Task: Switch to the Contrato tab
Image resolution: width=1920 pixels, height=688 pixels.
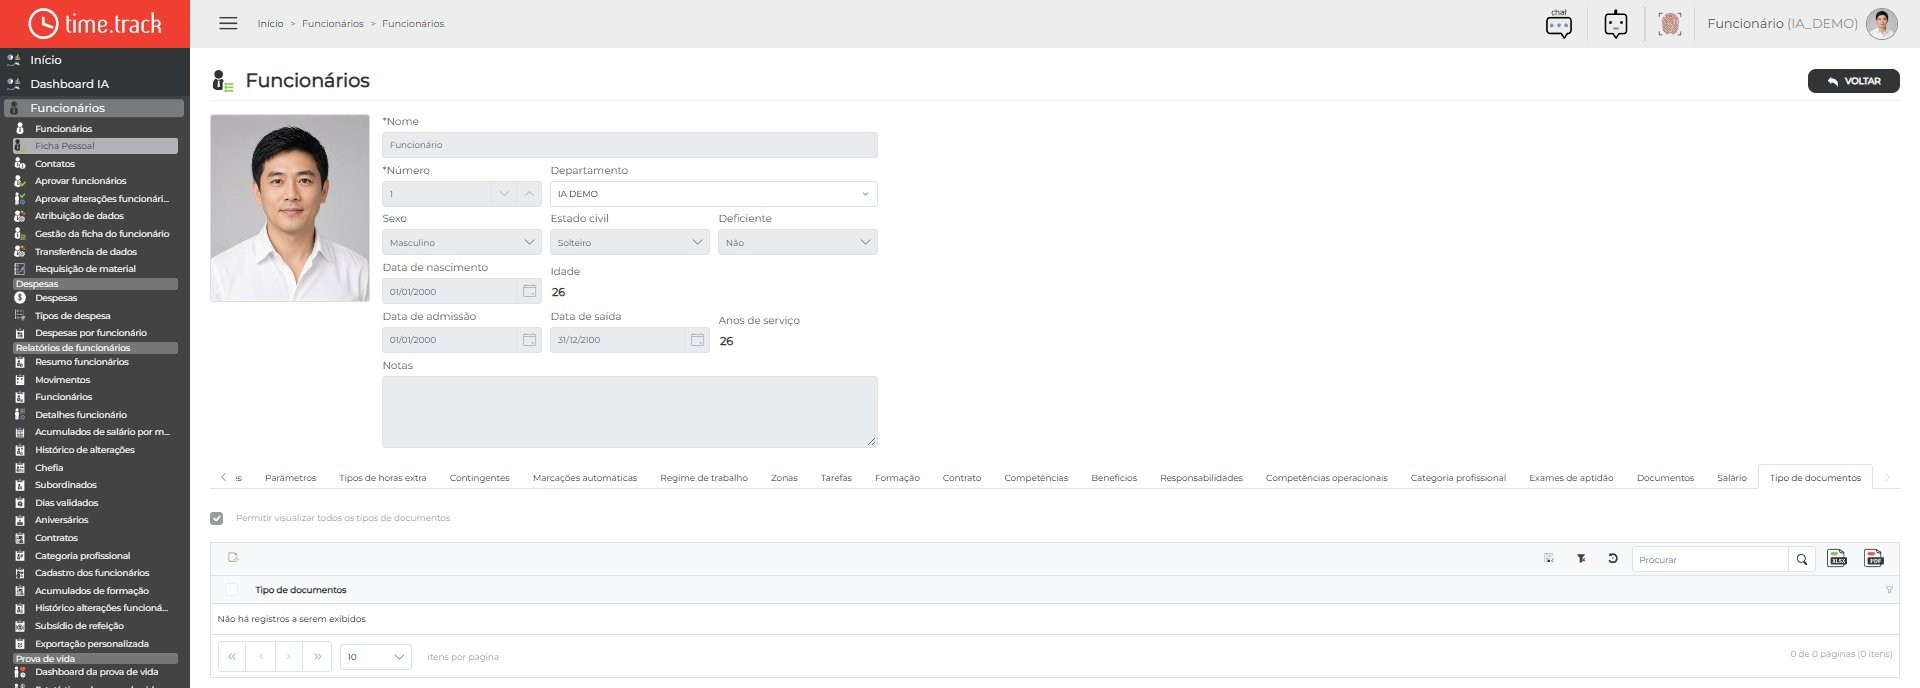Action: pos(962,478)
